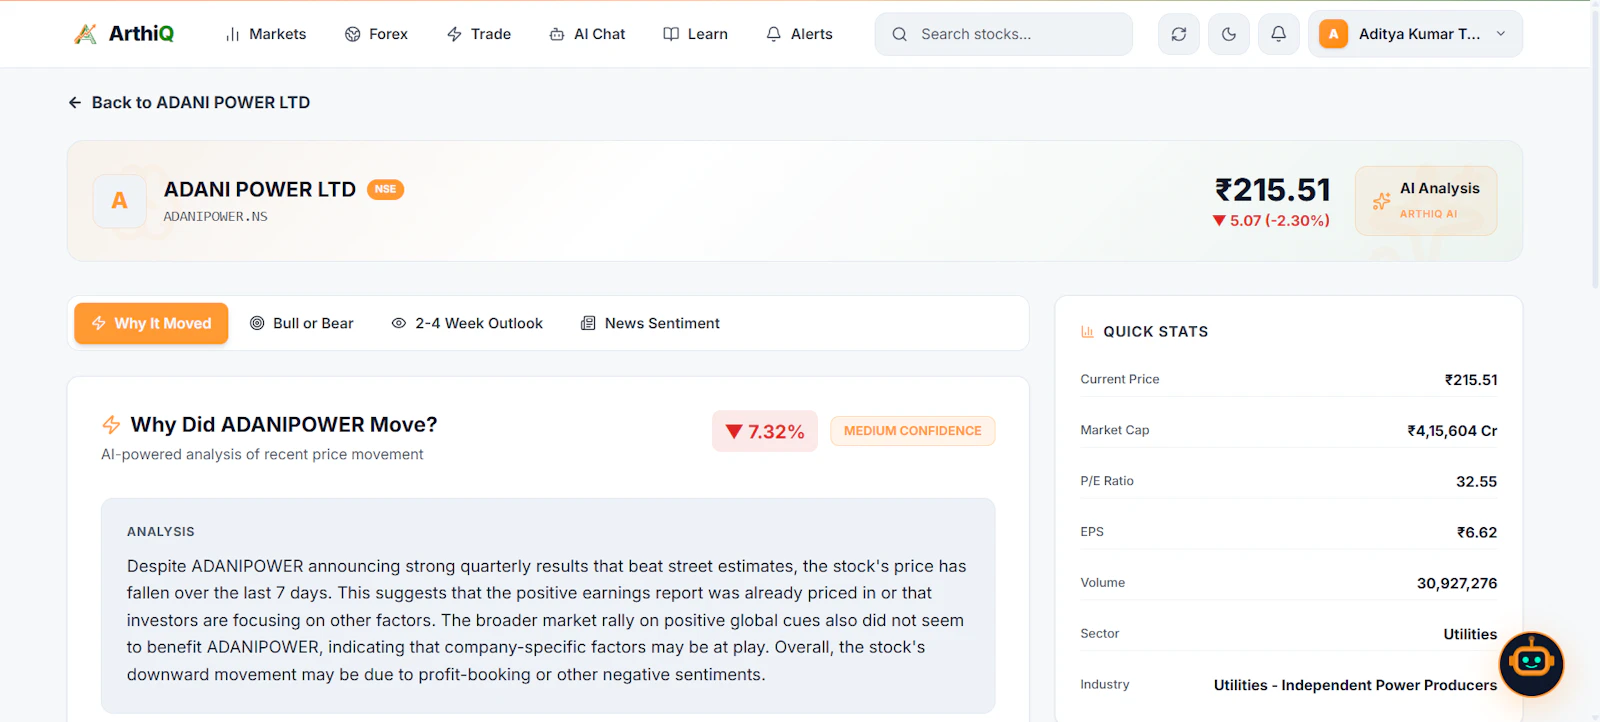Image resolution: width=1600 pixels, height=722 pixels.
Task: Click the Forex globe icon
Action: tap(353, 34)
